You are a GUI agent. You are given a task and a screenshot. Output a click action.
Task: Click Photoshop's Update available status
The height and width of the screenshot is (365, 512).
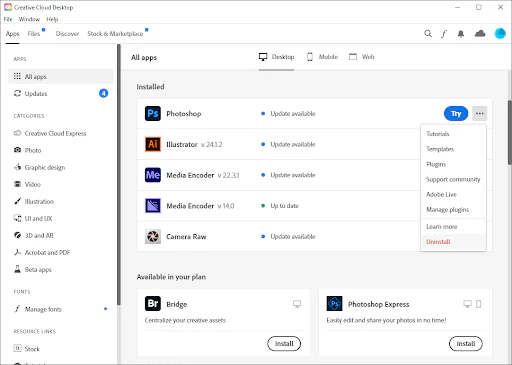click(288, 114)
